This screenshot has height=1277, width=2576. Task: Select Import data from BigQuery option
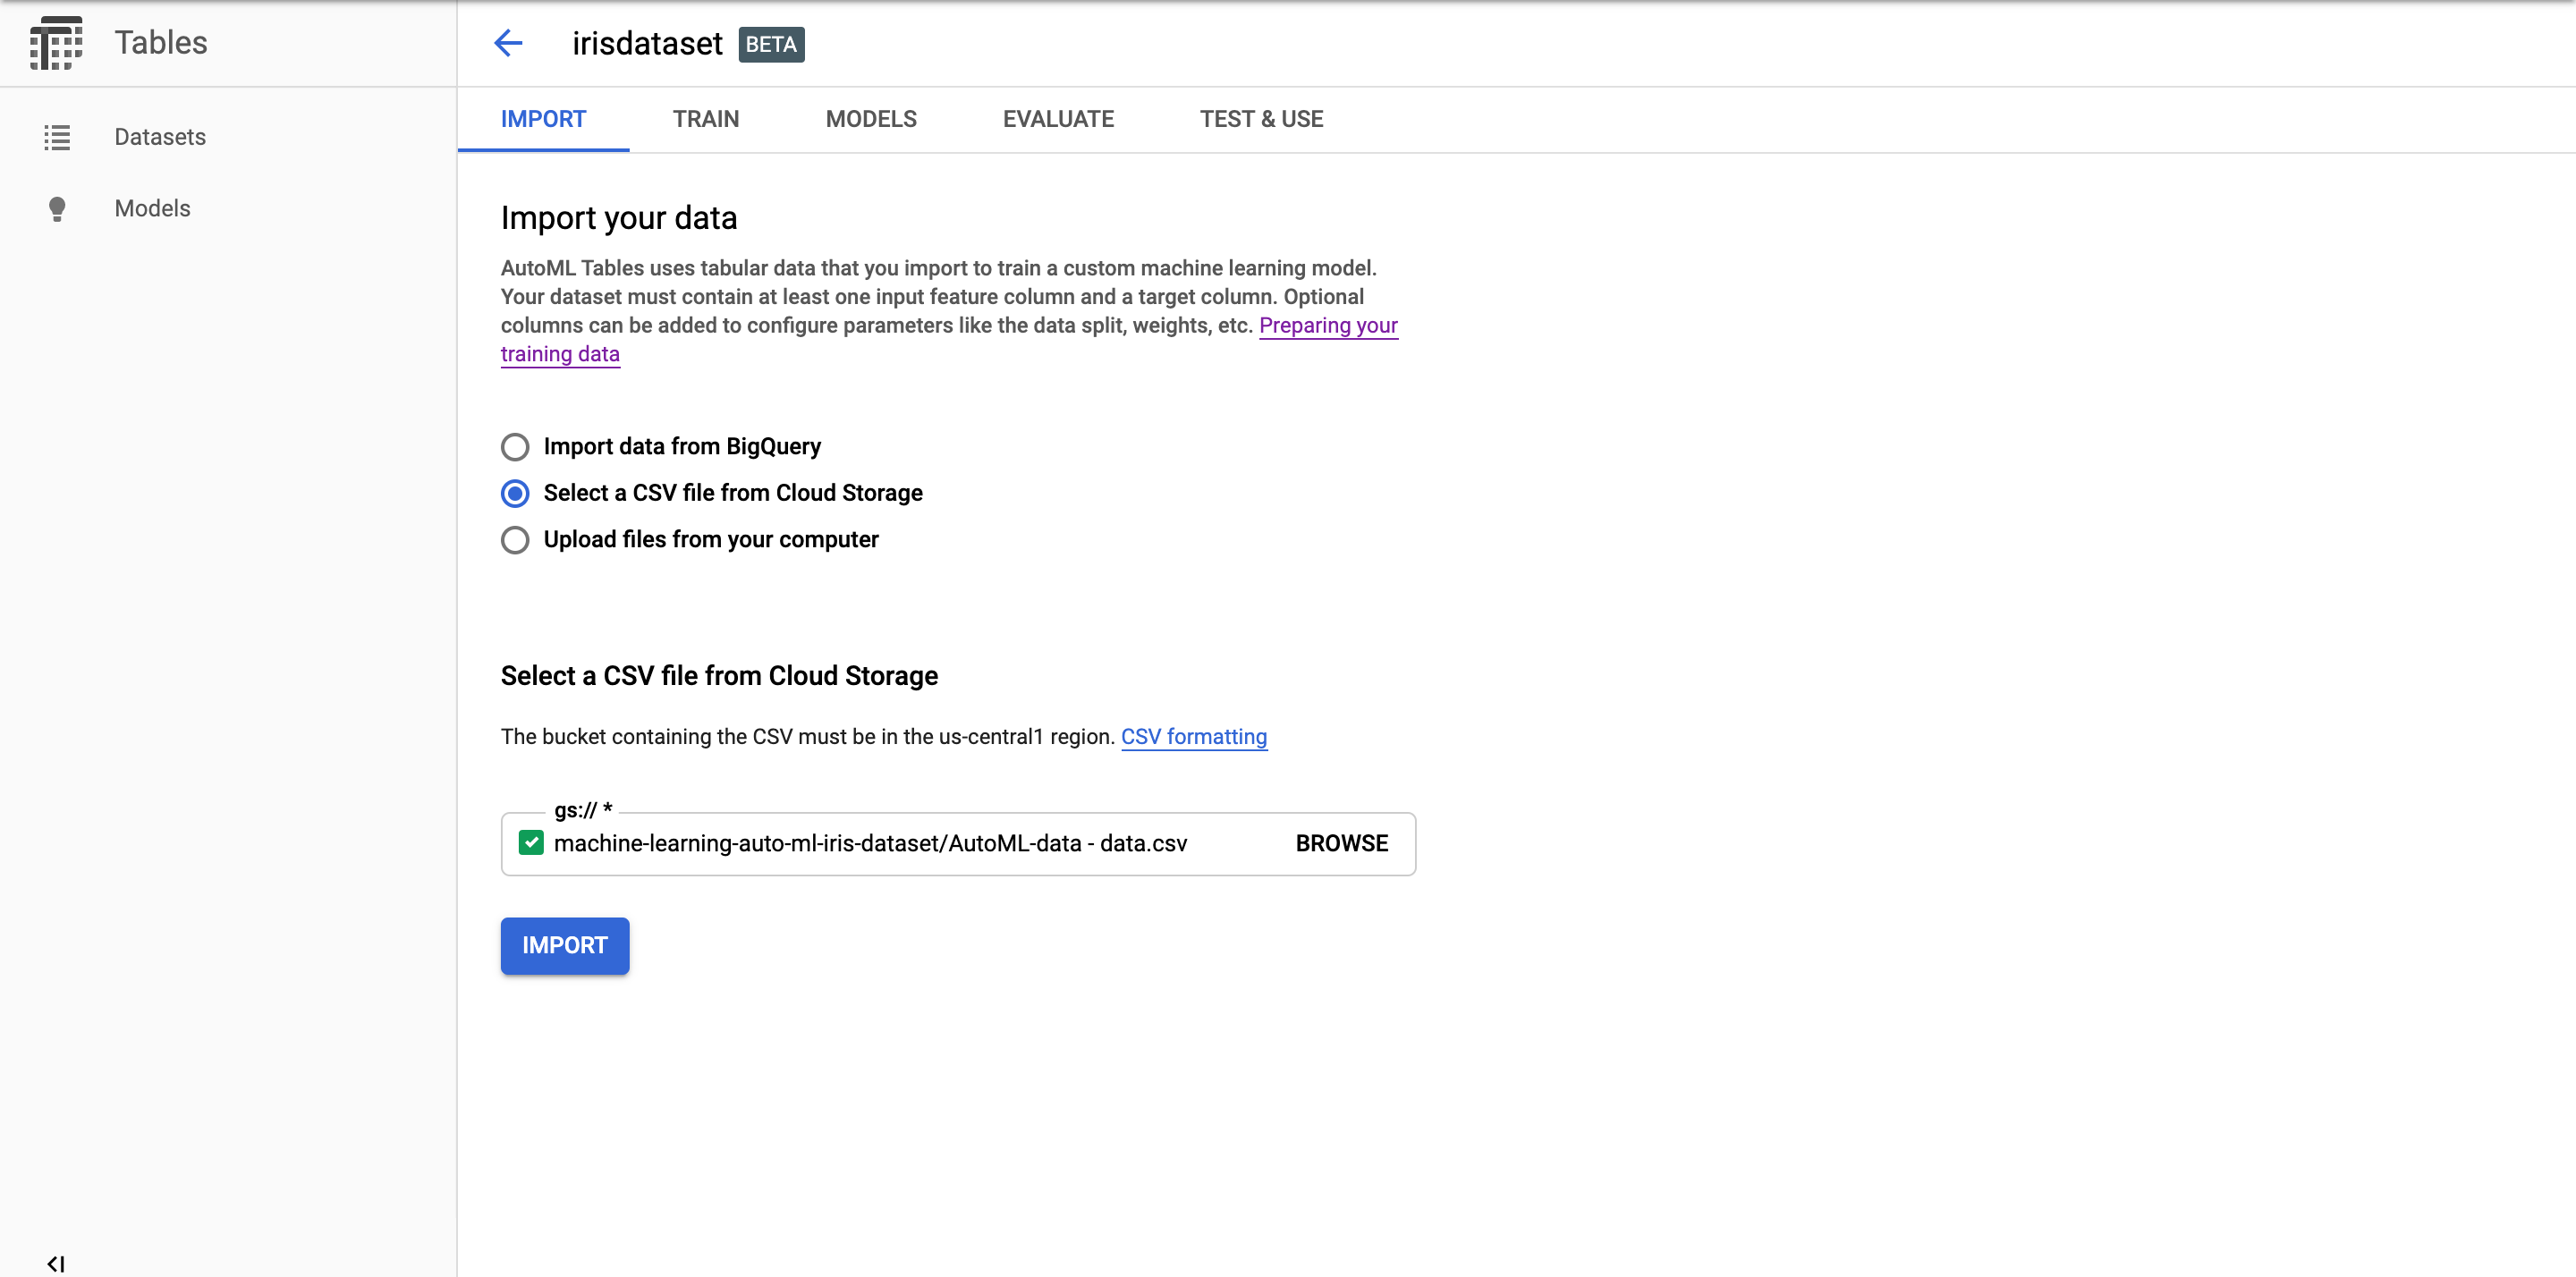tap(515, 446)
